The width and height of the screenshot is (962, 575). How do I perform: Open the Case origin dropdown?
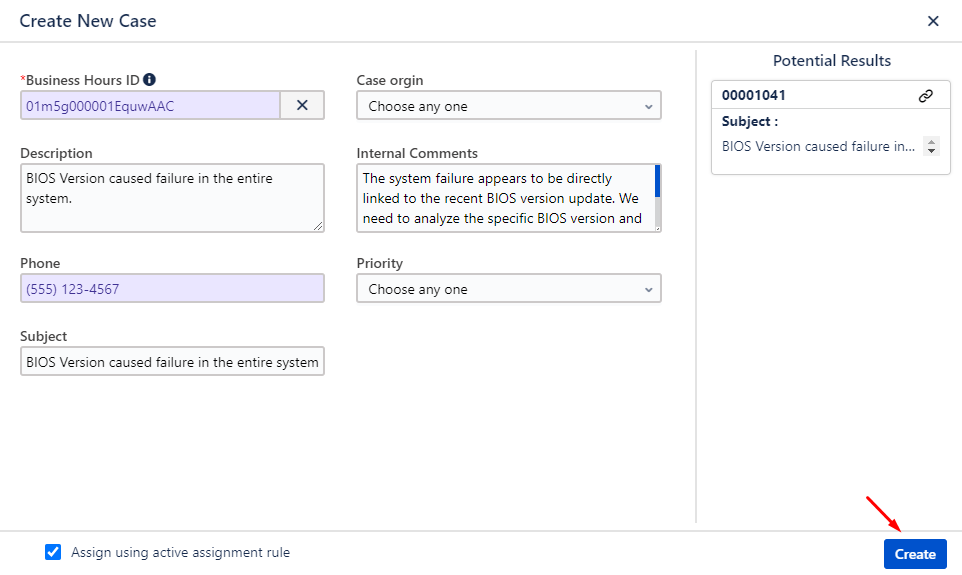coord(508,106)
